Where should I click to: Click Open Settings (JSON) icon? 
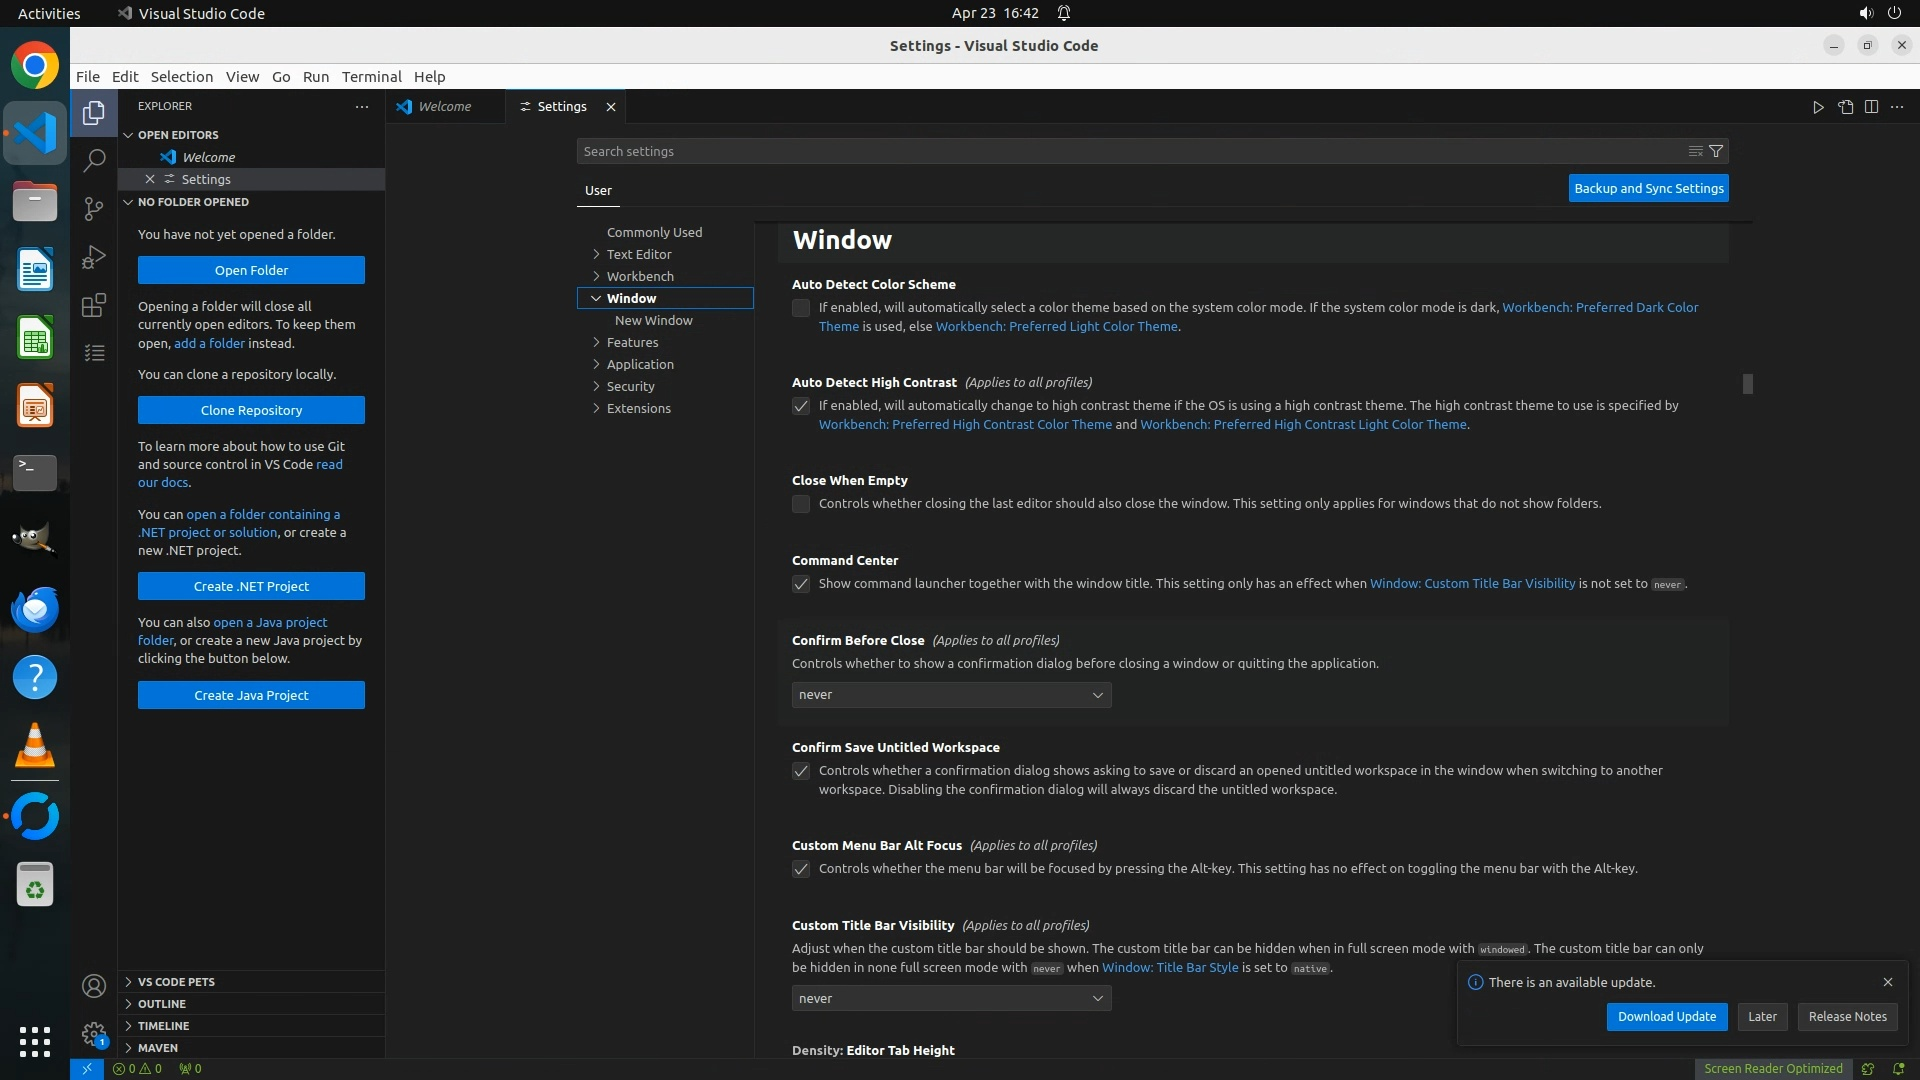tap(1845, 107)
